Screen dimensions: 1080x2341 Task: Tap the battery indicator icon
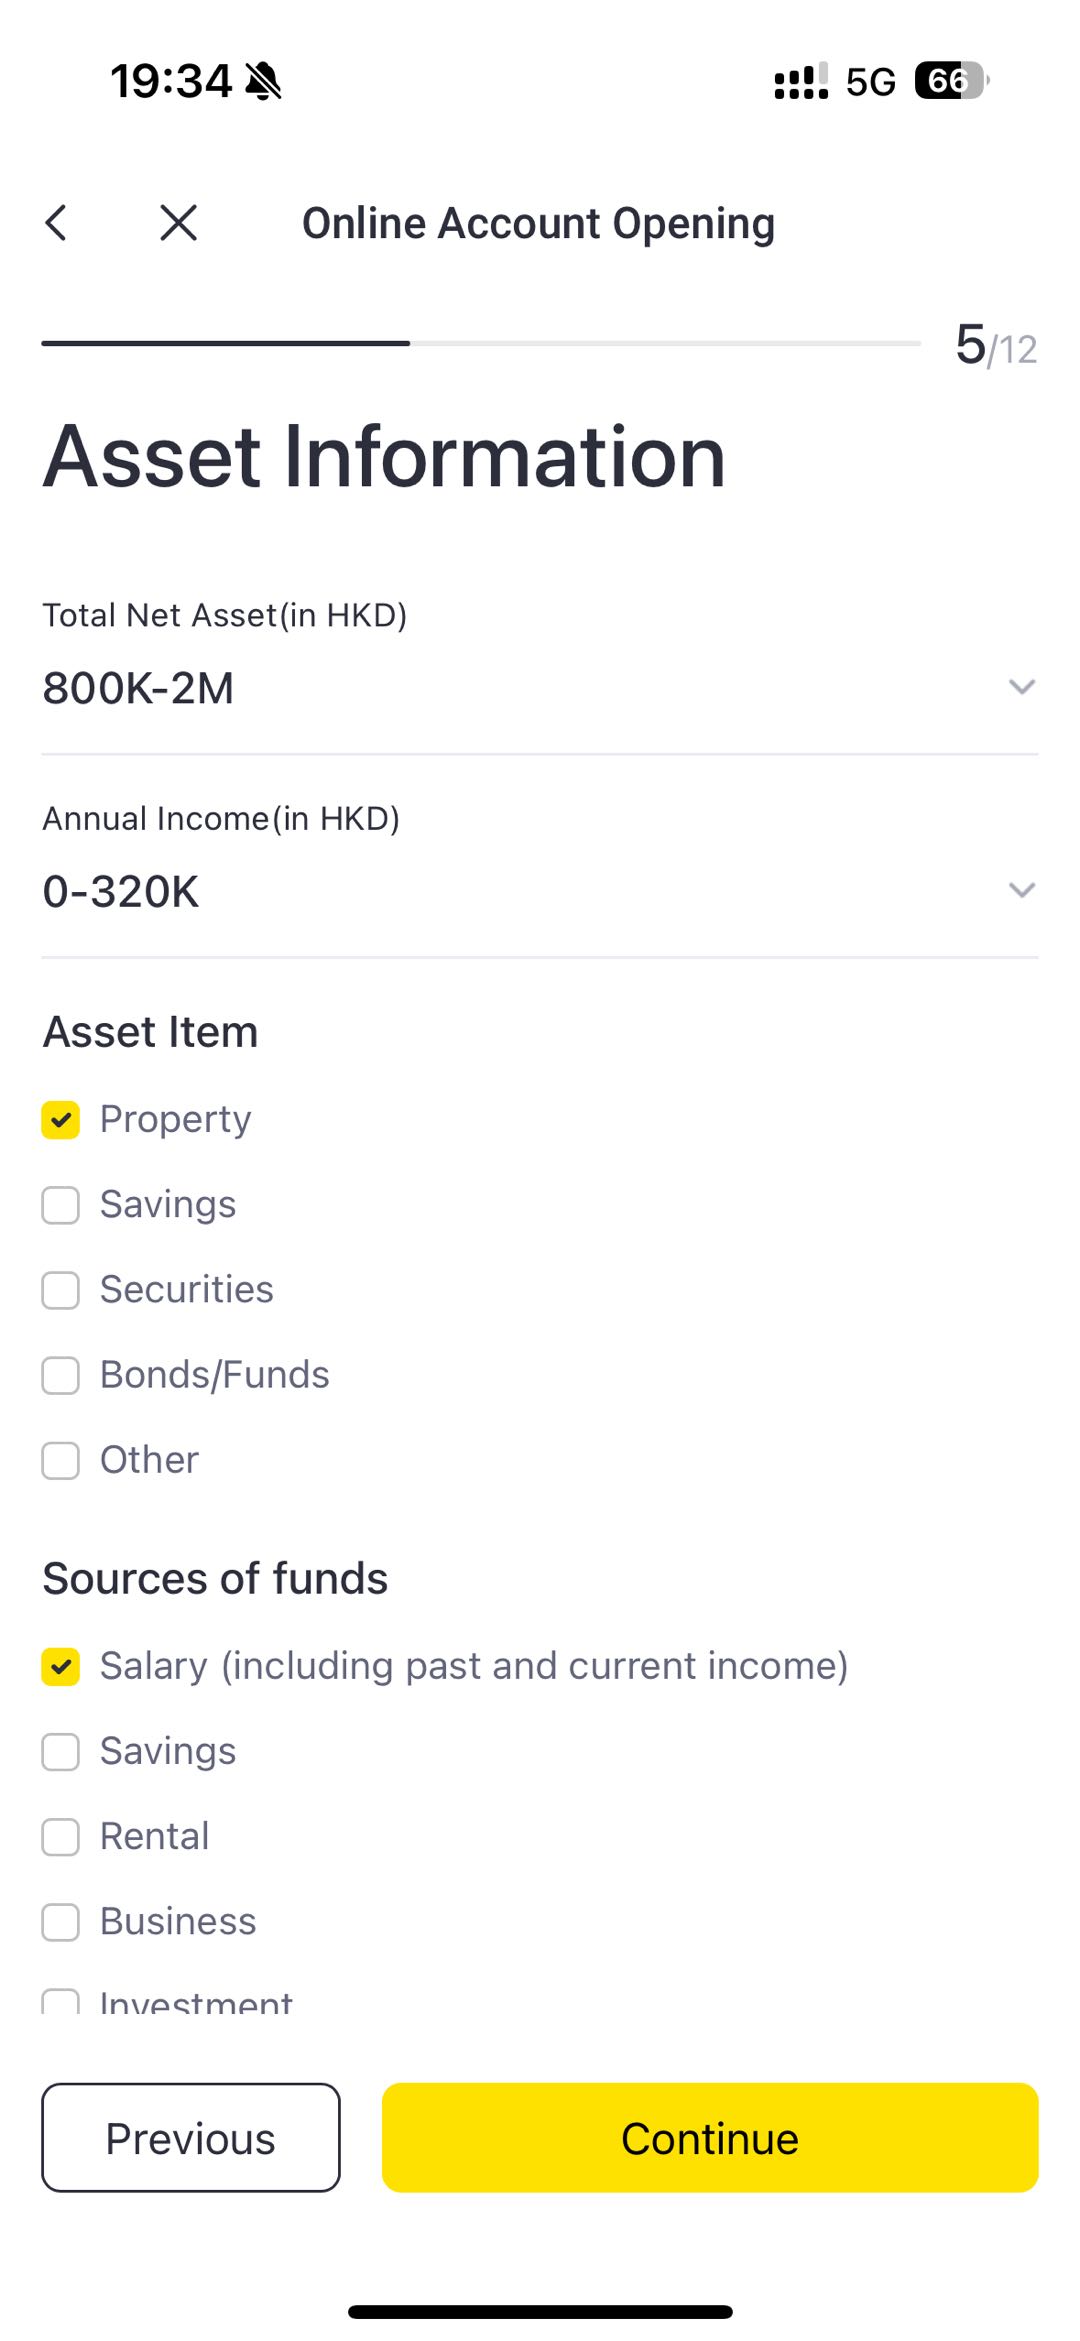pos(950,81)
